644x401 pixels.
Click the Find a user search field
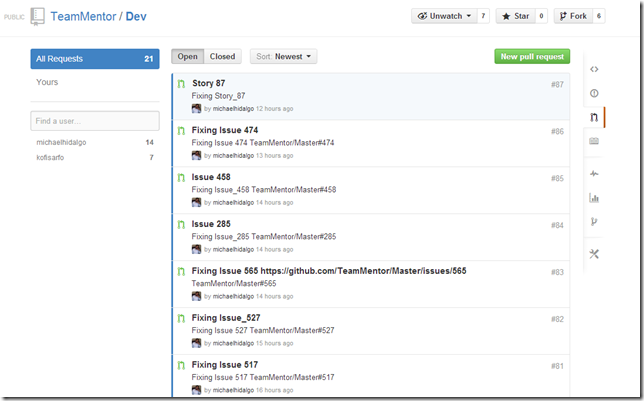click(x=94, y=121)
